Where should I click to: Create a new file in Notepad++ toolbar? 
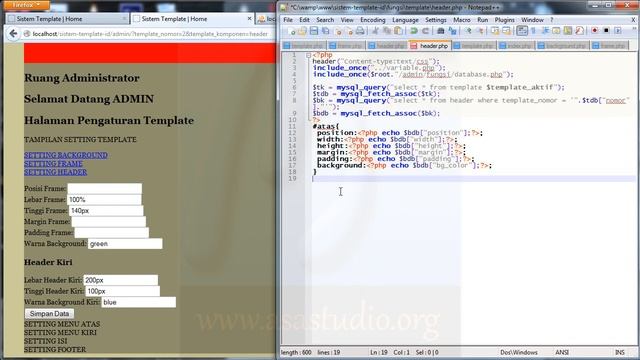292,31
